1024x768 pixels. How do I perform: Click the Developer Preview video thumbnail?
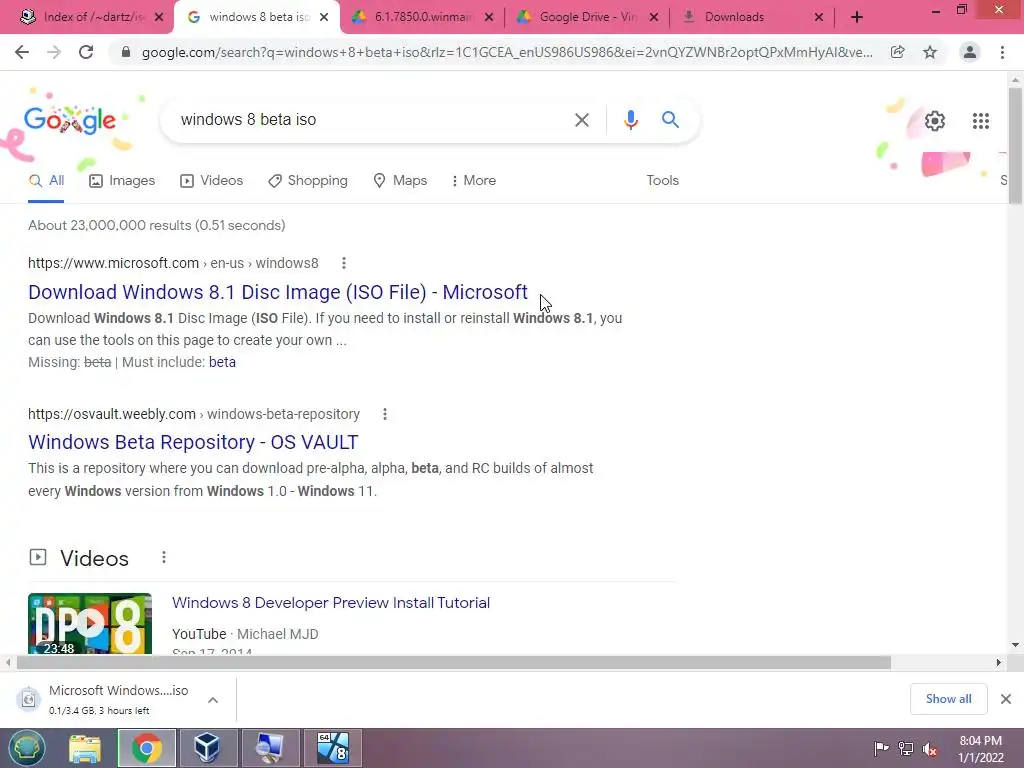pyautogui.click(x=90, y=623)
